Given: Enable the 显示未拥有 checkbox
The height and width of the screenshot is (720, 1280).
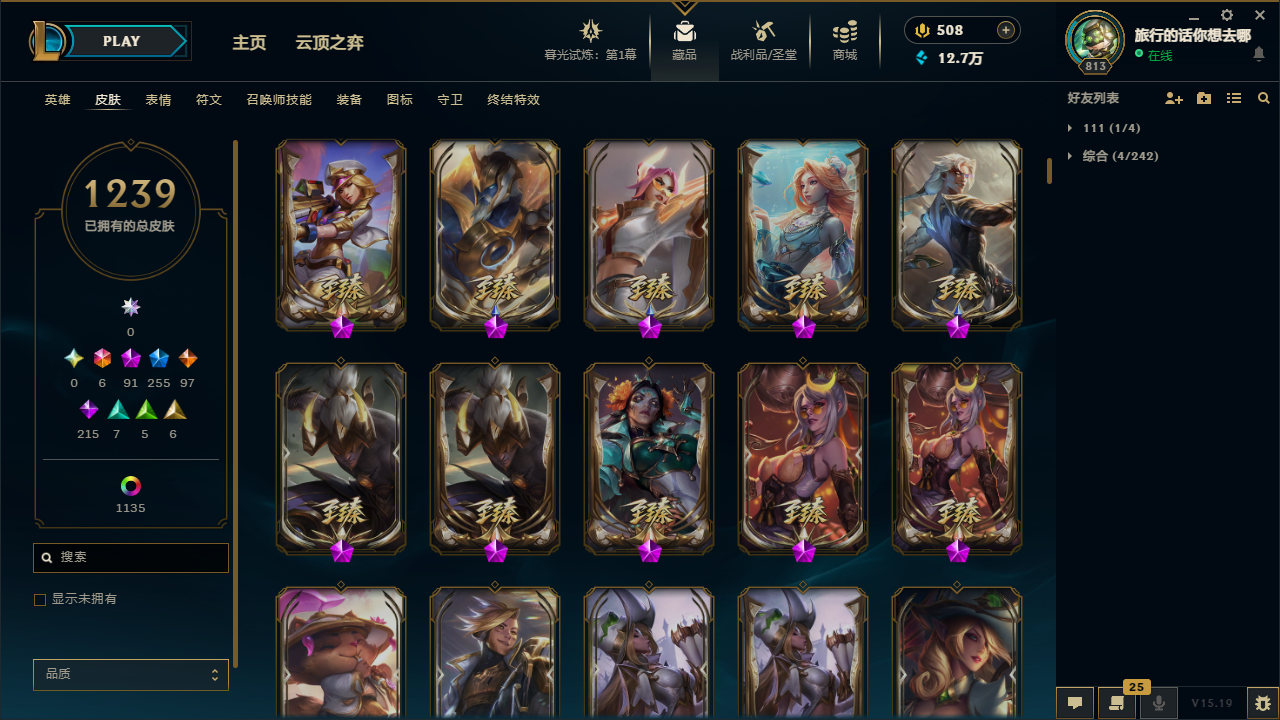Looking at the screenshot, I should coord(40,600).
